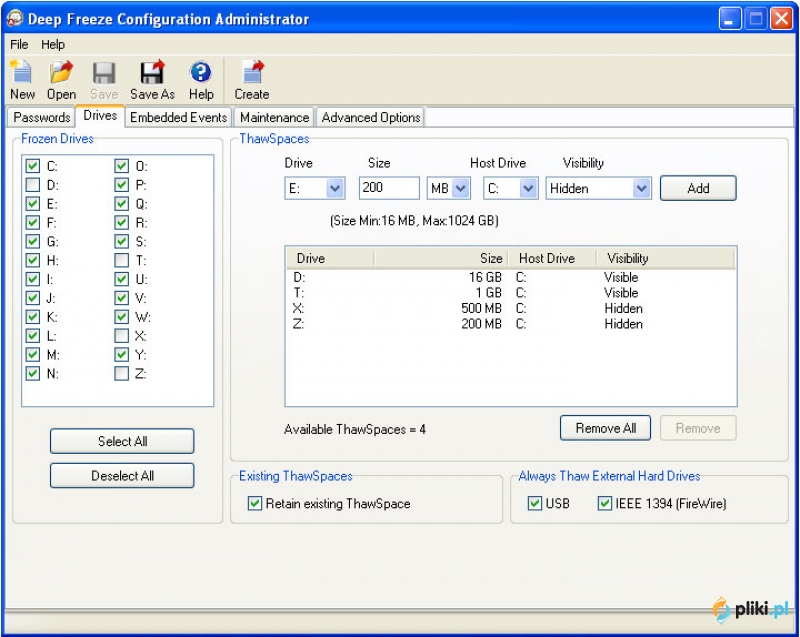
Task: Enable frozen drive Z: checkbox
Action: [x=121, y=374]
